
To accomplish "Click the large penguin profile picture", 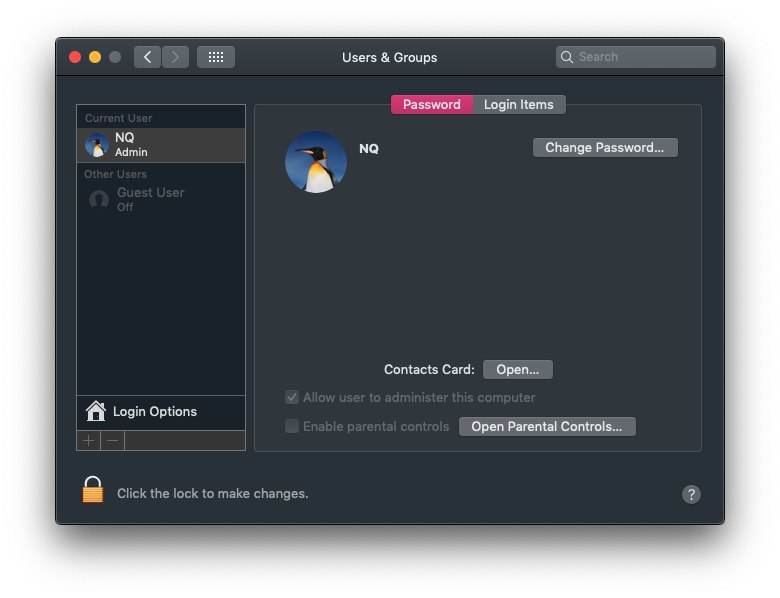I will click(316, 162).
